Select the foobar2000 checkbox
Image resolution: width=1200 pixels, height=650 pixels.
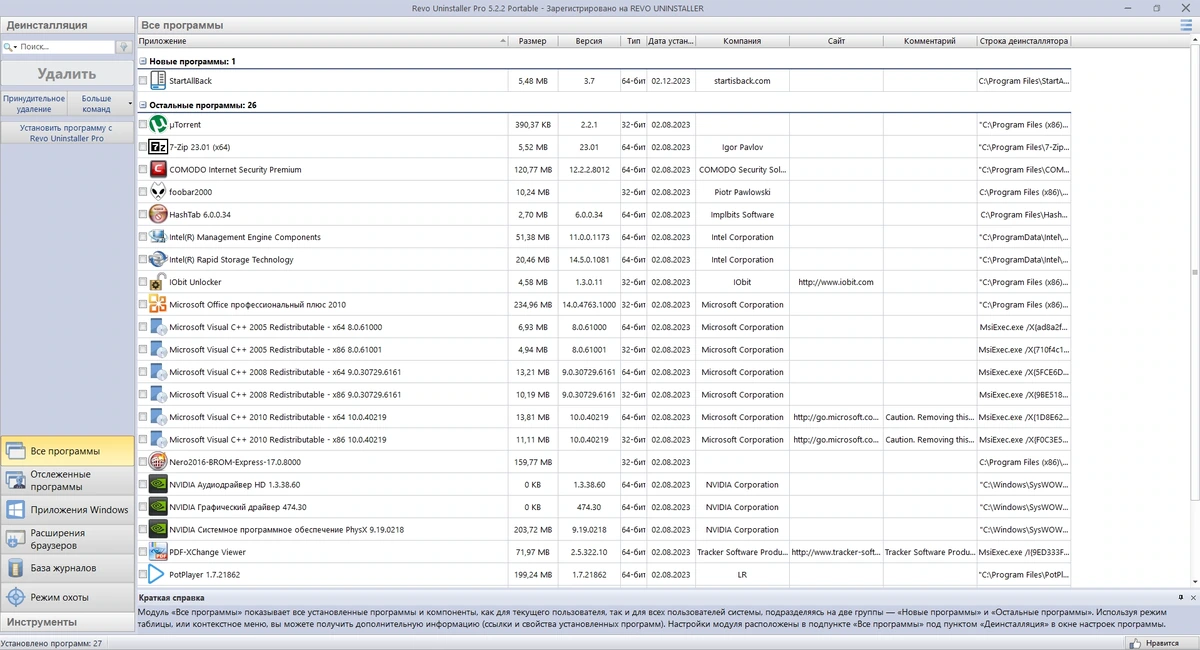(142, 193)
